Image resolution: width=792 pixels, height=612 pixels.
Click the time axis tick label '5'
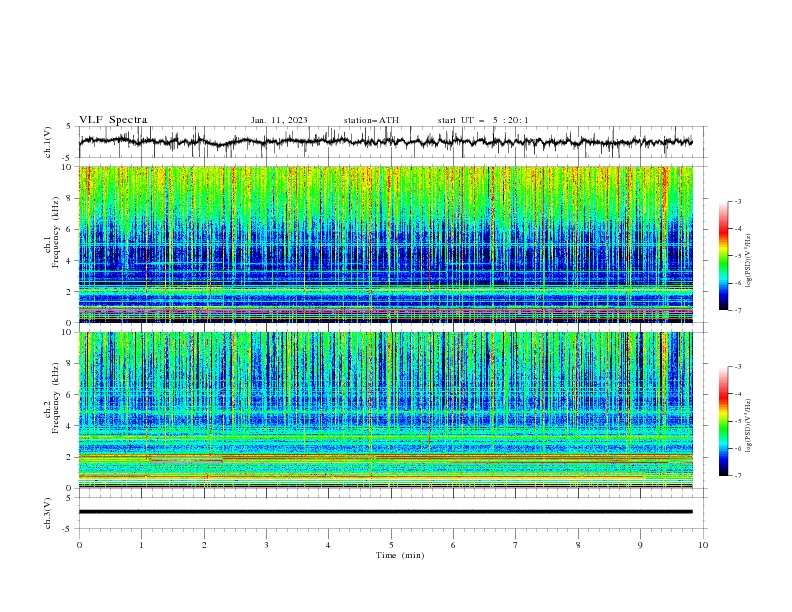pyautogui.click(x=391, y=545)
